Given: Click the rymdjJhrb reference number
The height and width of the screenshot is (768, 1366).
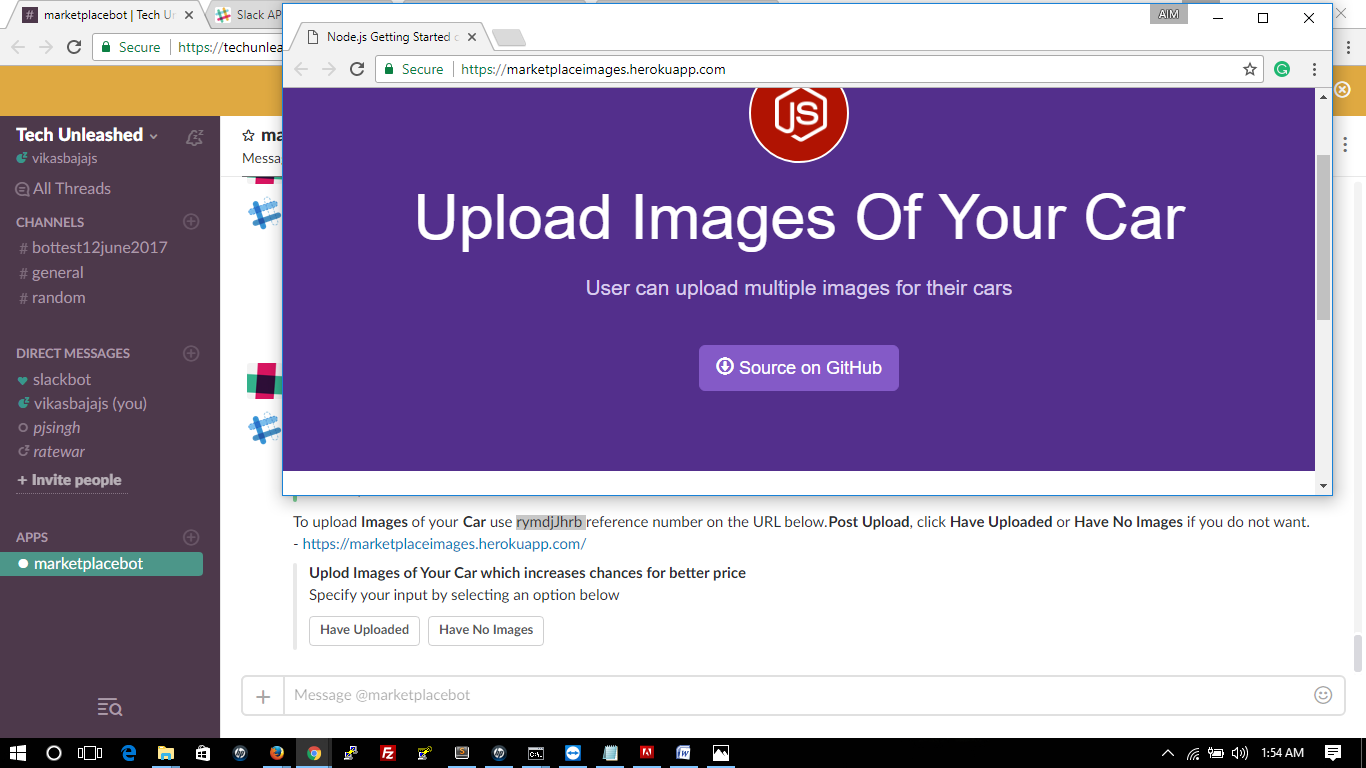Looking at the screenshot, I should pyautogui.click(x=551, y=522).
